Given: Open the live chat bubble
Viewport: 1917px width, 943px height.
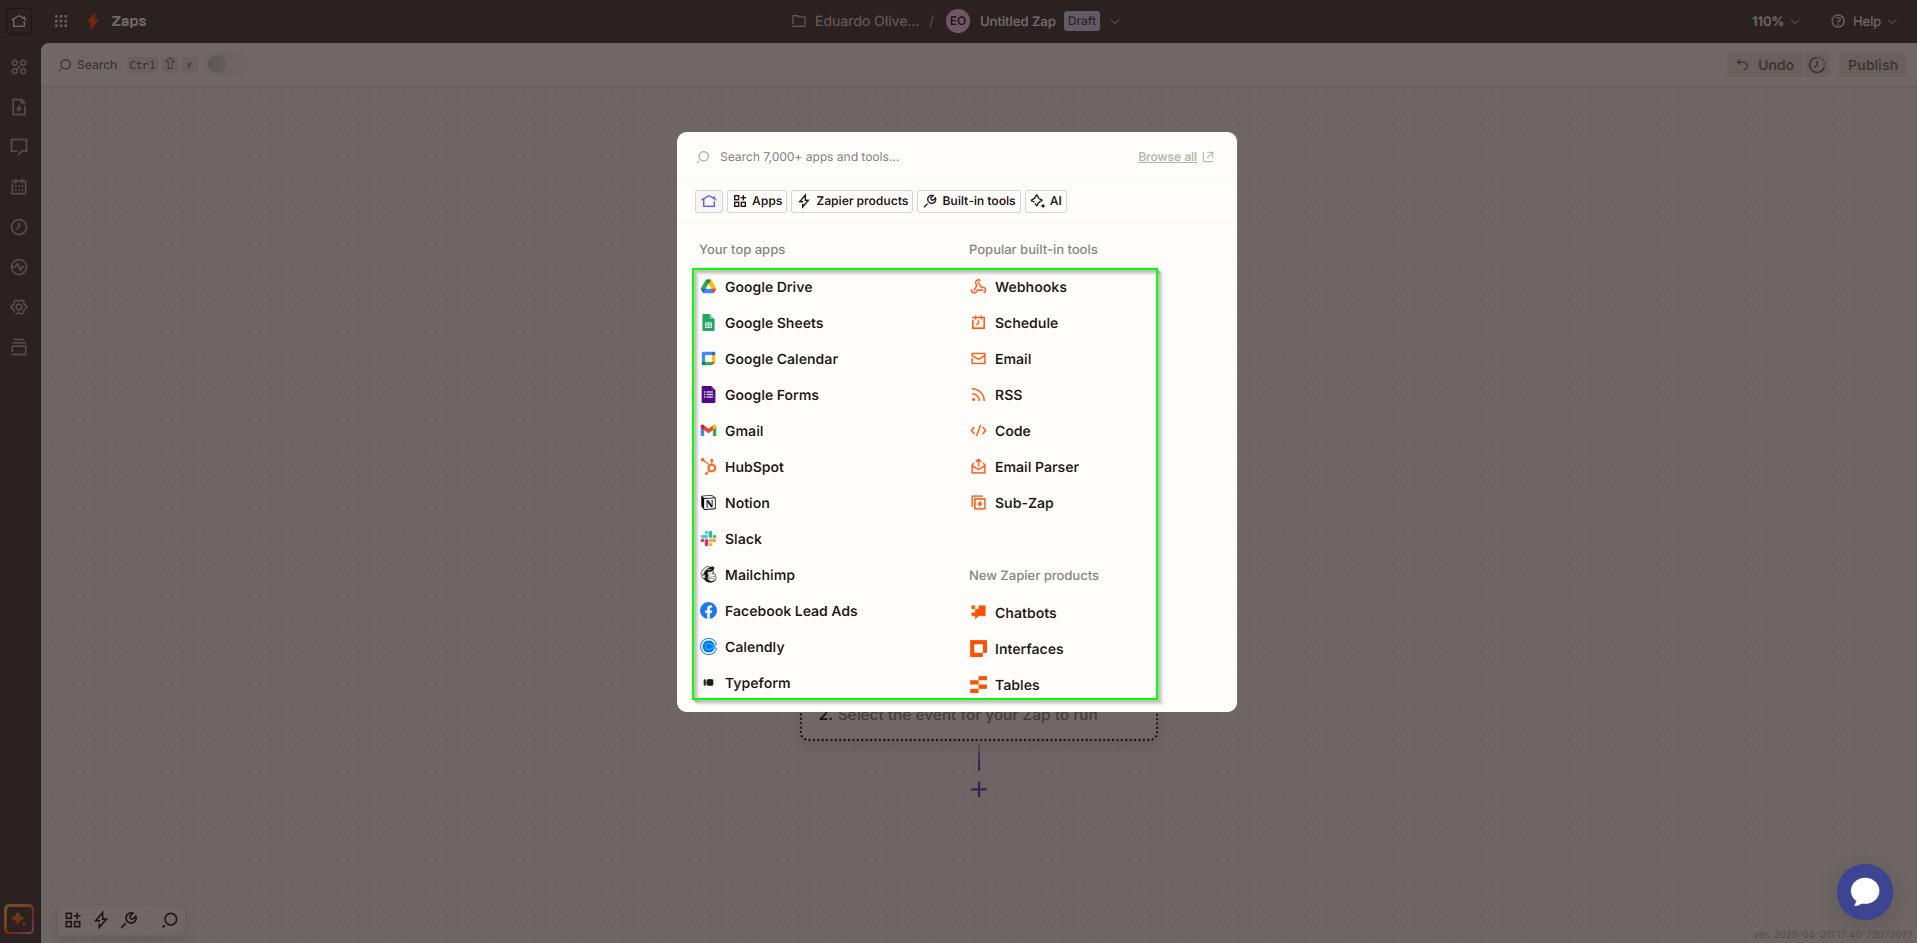Looking at the screenshot, I should (1864, 892).
